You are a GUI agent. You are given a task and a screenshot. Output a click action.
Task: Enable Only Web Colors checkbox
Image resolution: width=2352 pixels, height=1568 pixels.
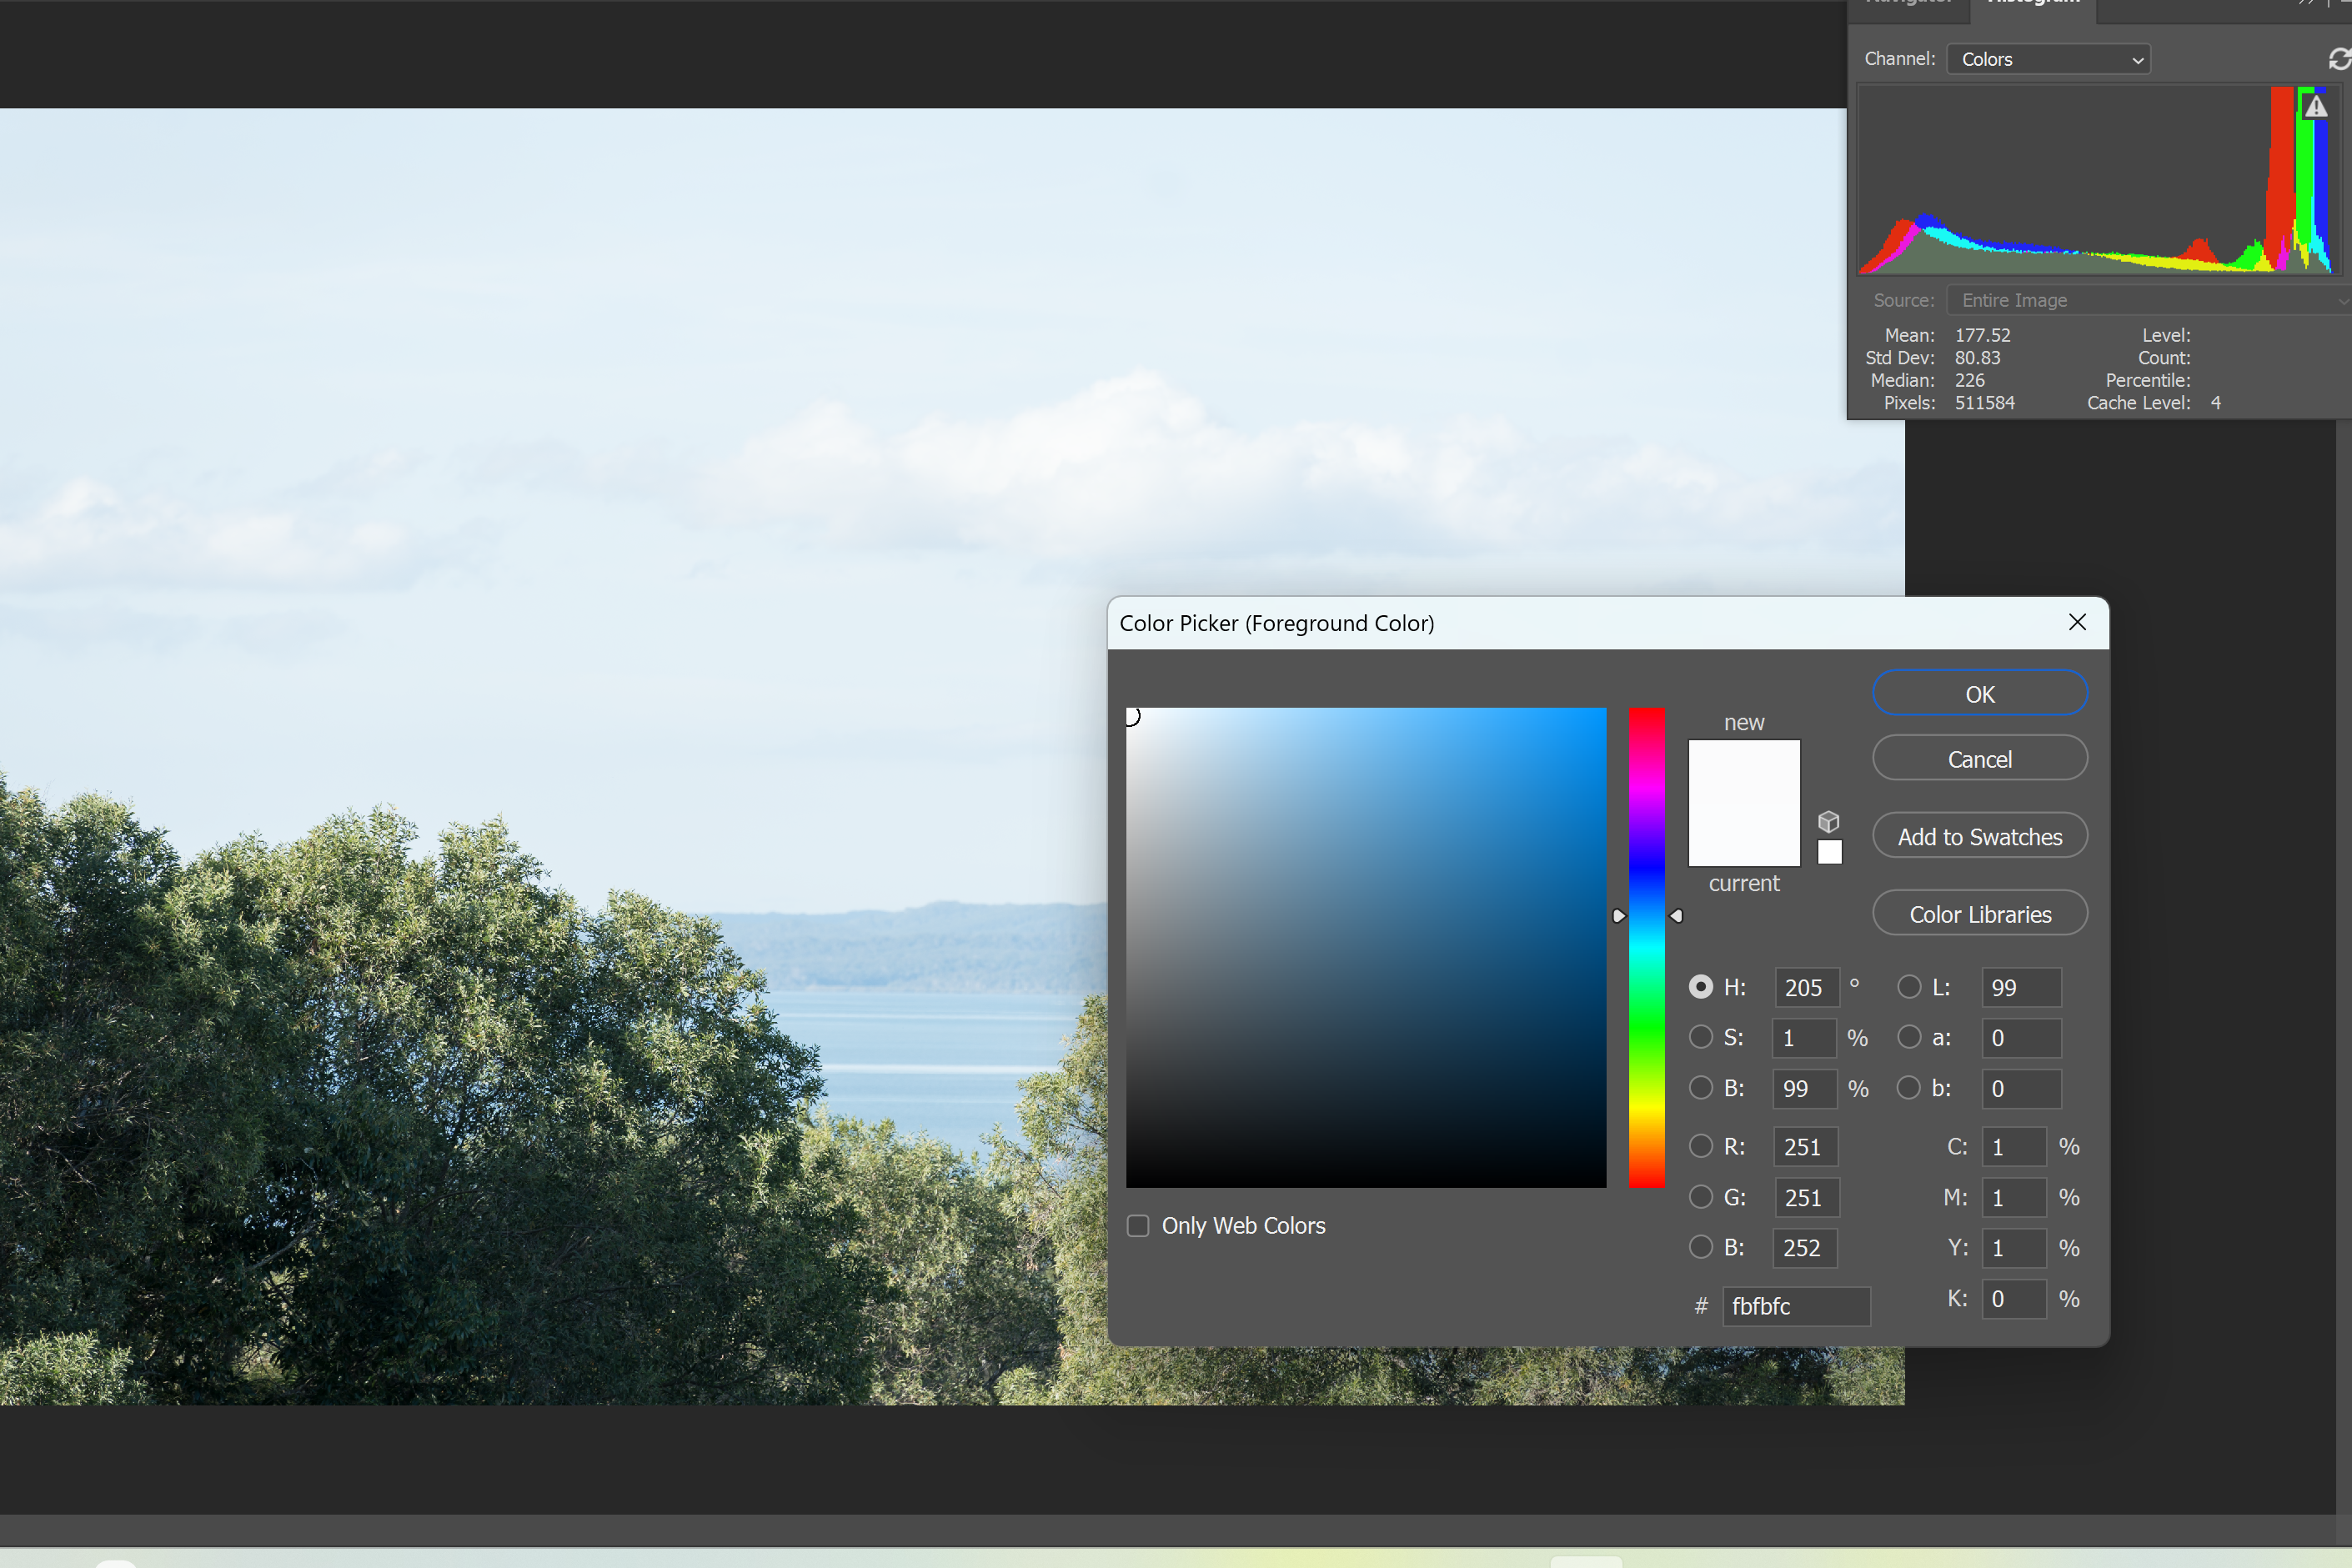1138,1226
